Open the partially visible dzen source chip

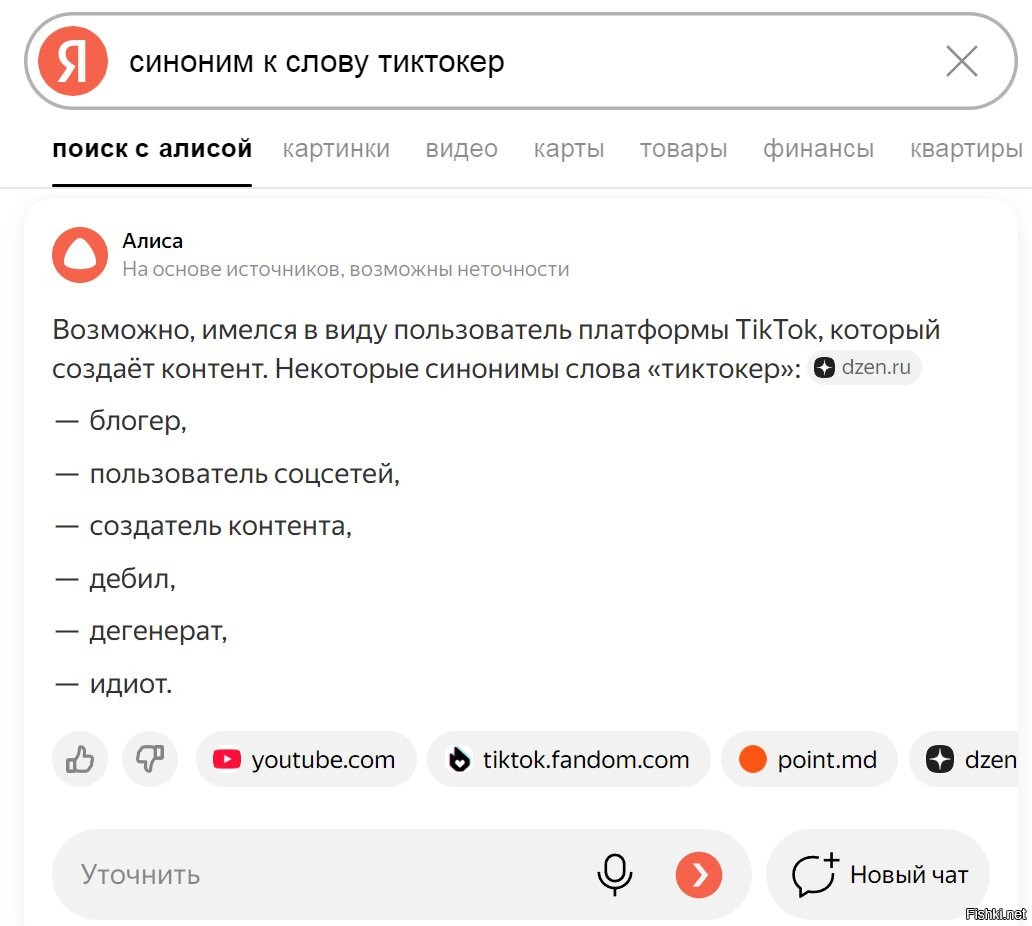point(968,760)
